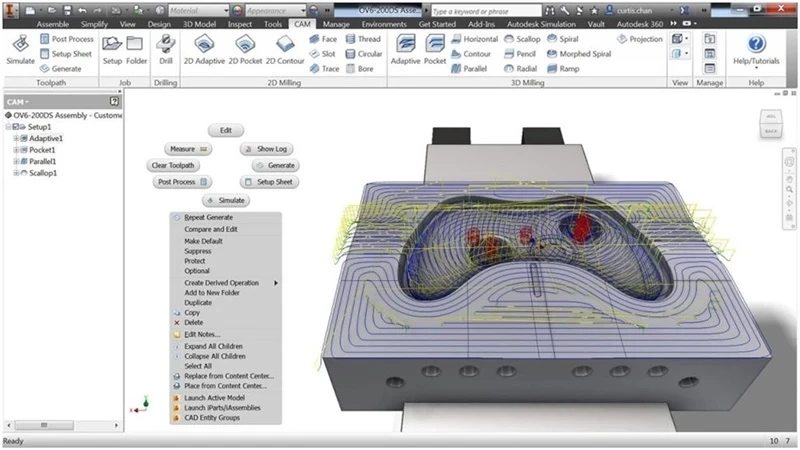Select the Pencil 3D milling strategy
The height and width of the screenshot is (450, 800).
(520, 54)
